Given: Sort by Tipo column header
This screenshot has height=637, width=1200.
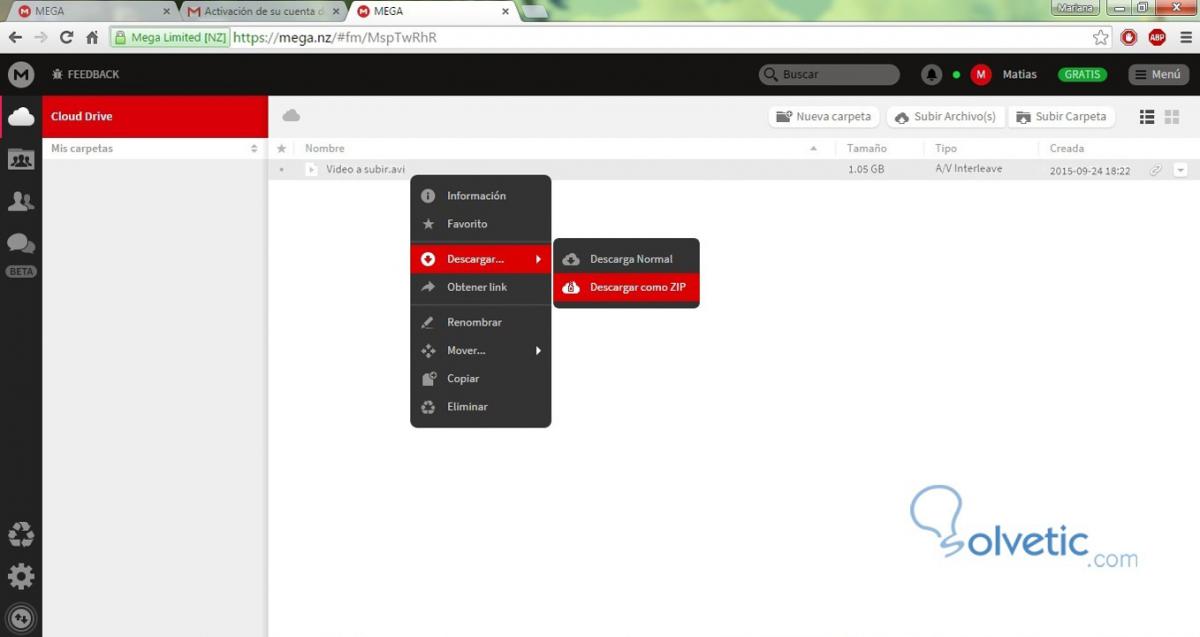Looking at the screenshot, I should 946,148.
